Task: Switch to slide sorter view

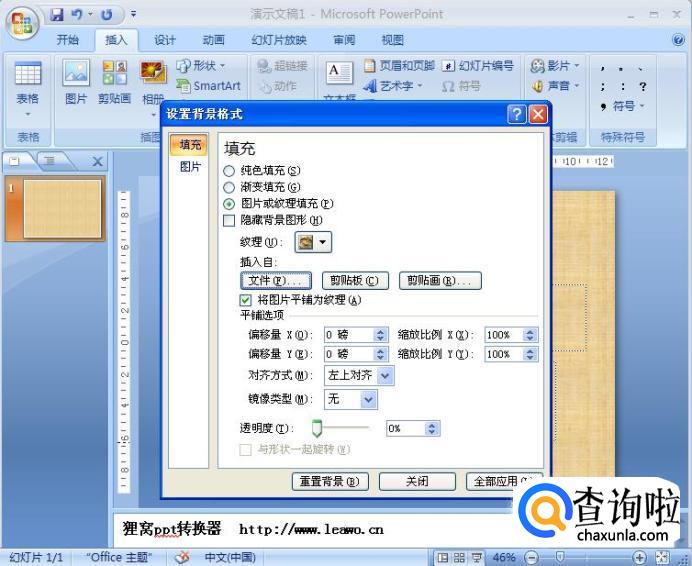Action: [459, 558]
